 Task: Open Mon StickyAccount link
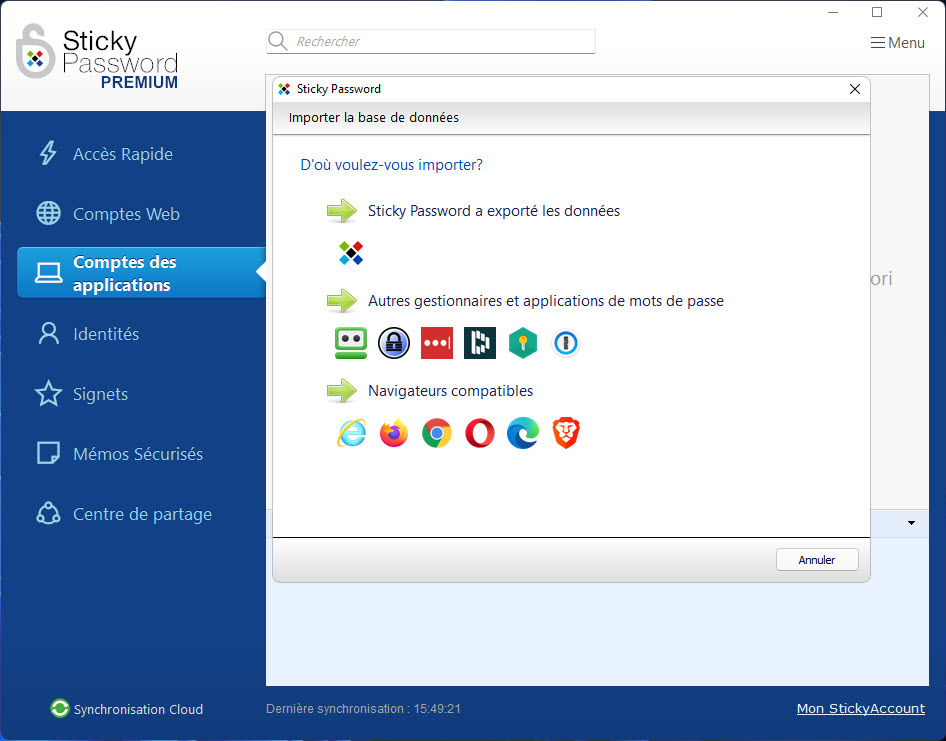point(860,708)
